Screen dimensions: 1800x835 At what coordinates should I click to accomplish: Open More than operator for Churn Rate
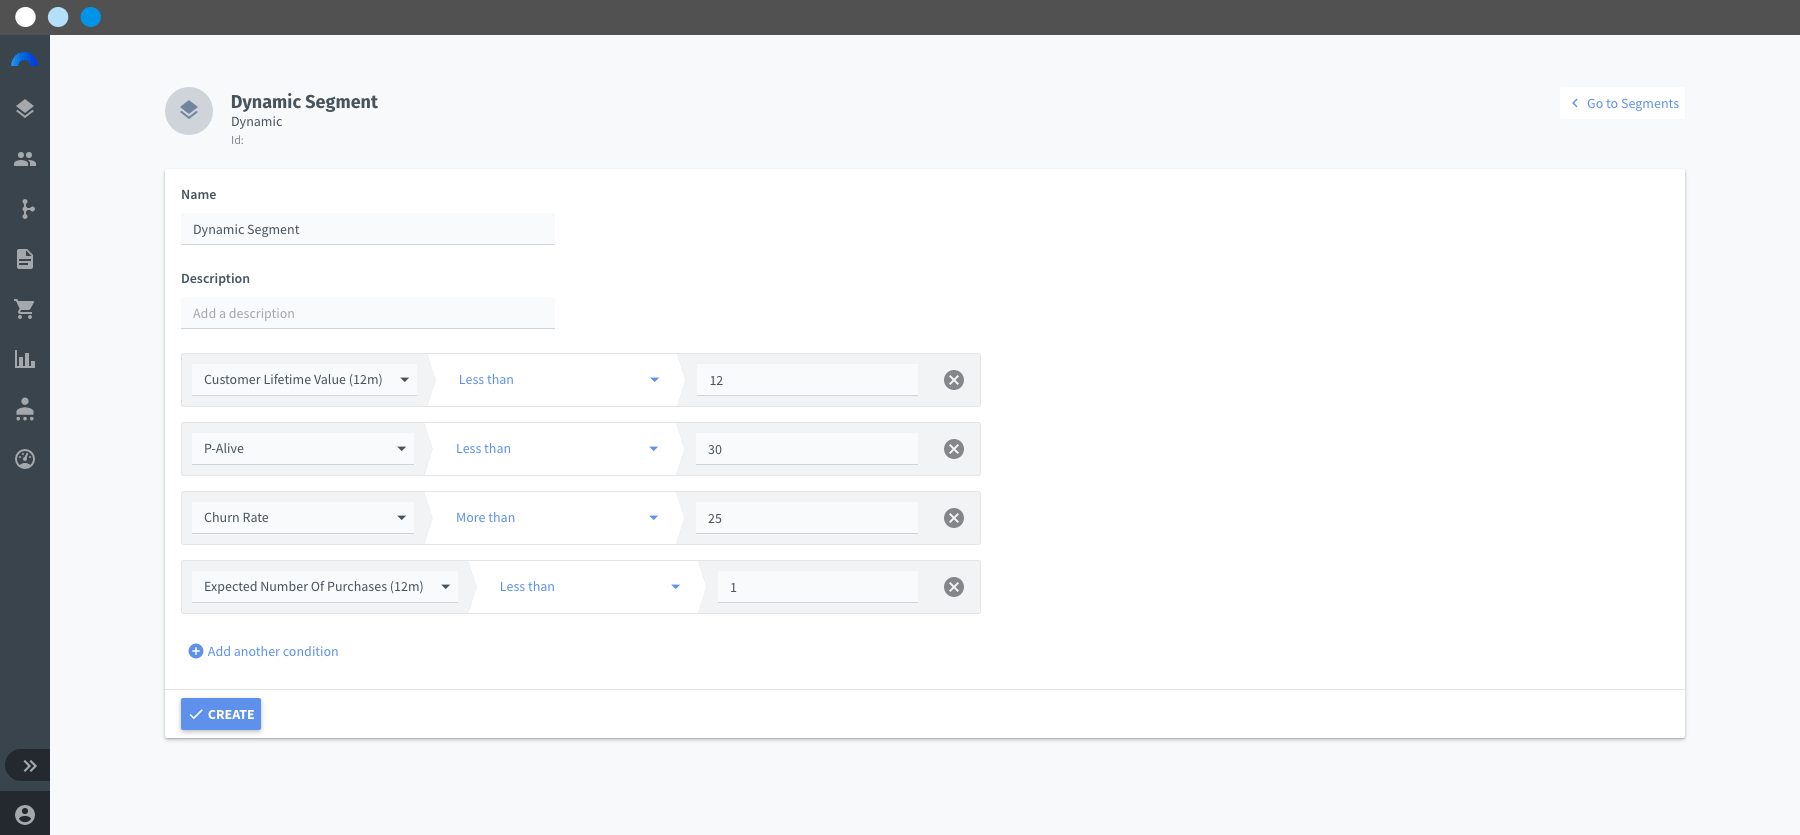click(556, 518)
